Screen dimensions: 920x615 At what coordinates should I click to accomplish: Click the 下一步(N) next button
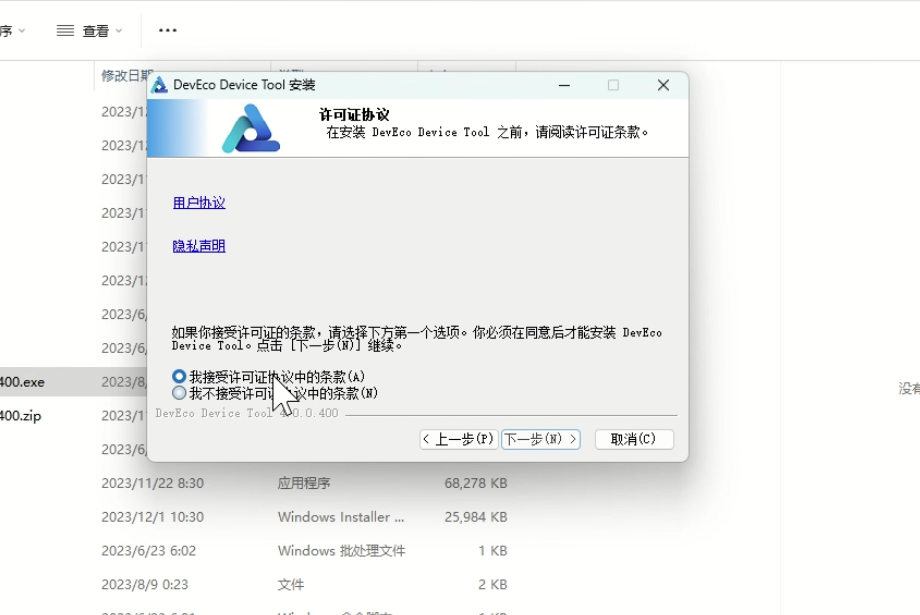click(x=540, y=439)
